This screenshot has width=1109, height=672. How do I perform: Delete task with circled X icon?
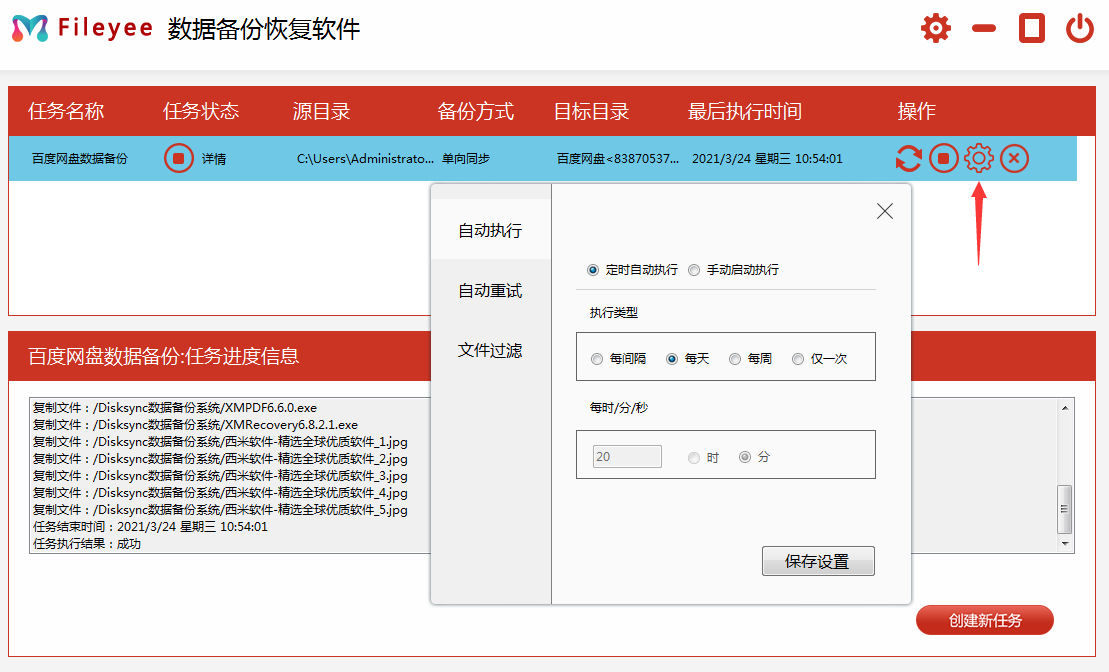click(1014, 159)
